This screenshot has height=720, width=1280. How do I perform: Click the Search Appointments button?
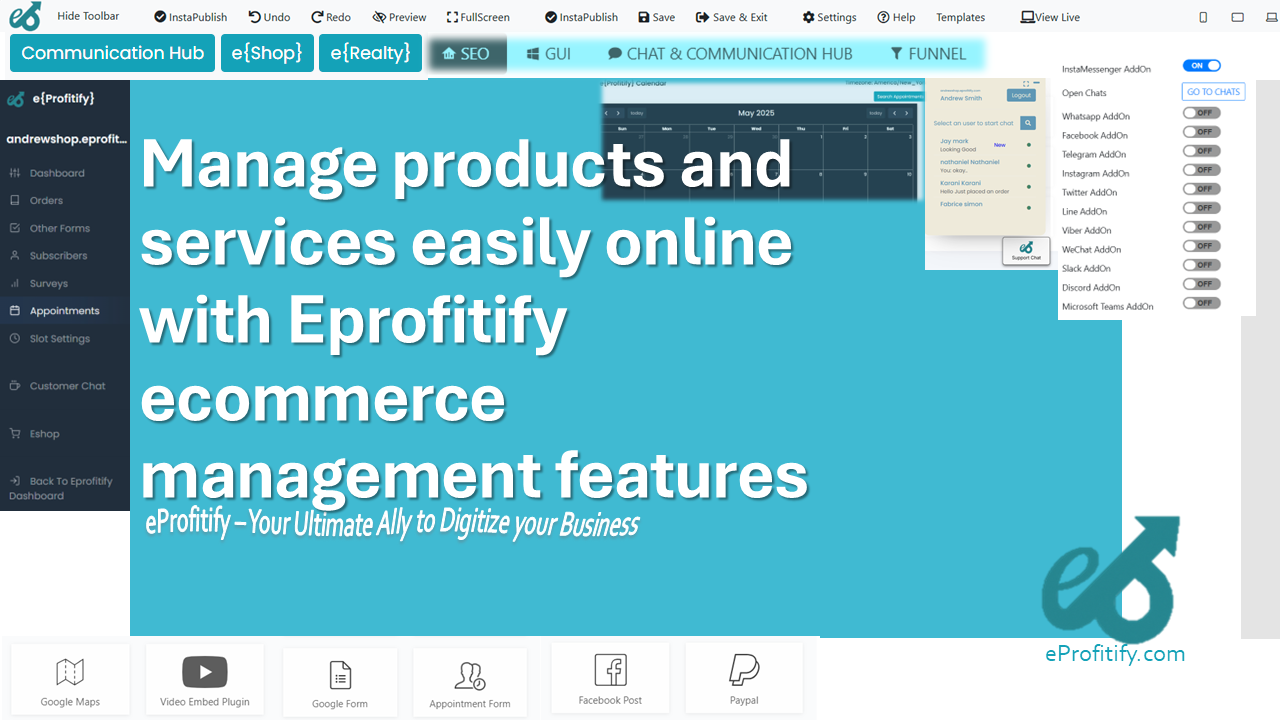(899, 97)
